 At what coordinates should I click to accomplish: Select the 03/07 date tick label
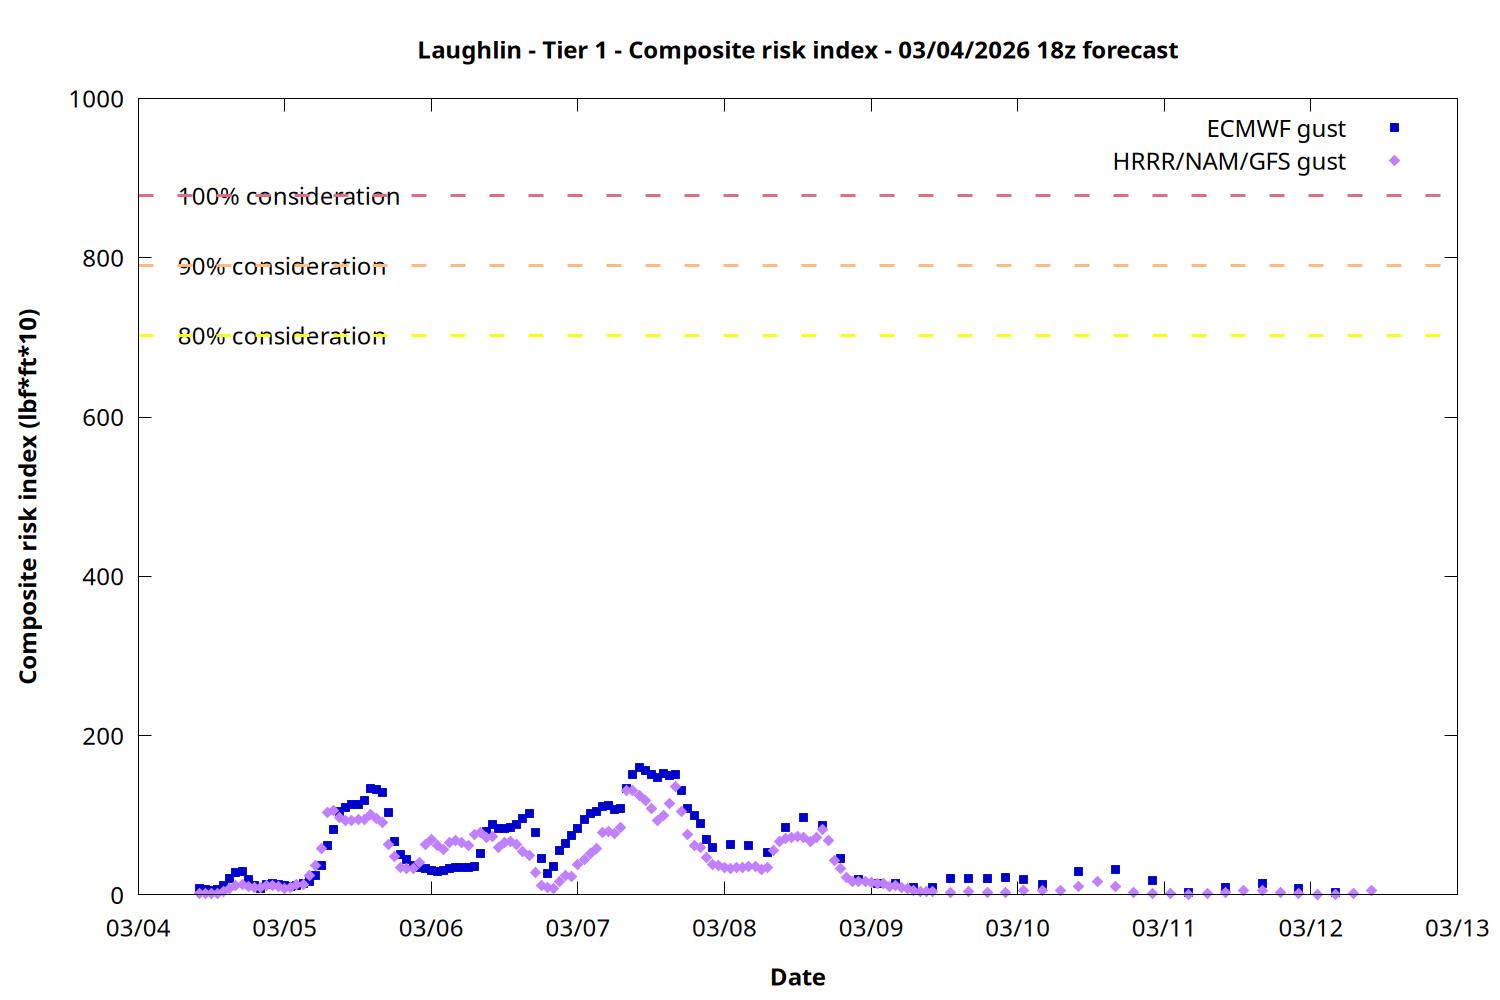pos(577,928)
